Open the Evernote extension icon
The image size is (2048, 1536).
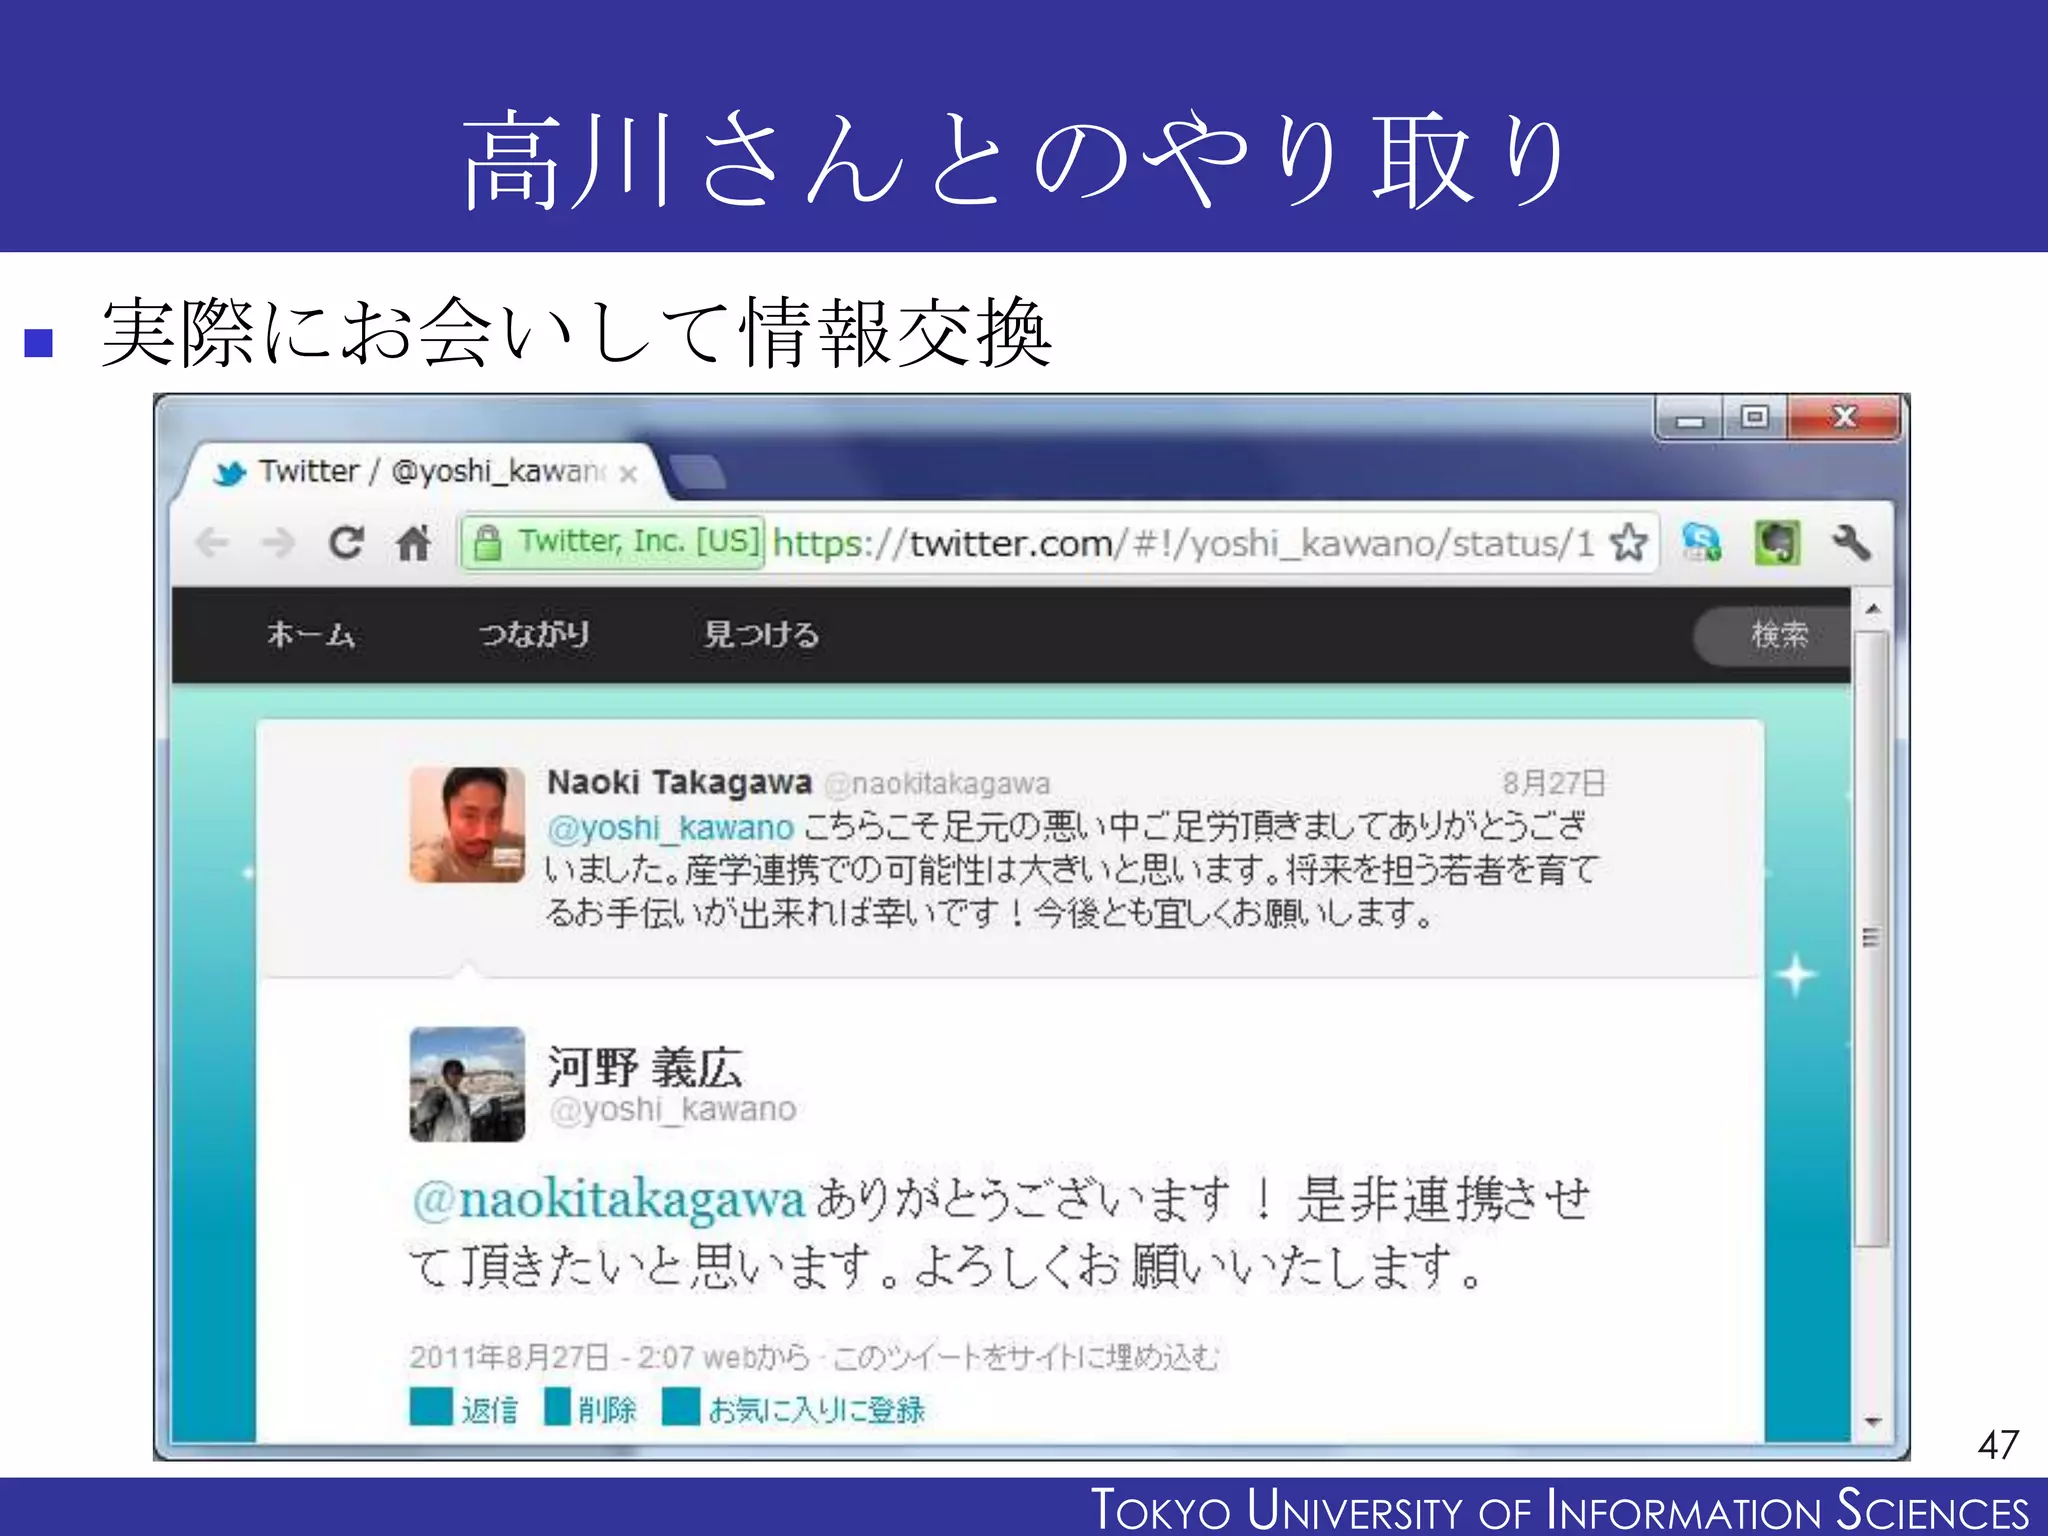1777,543
